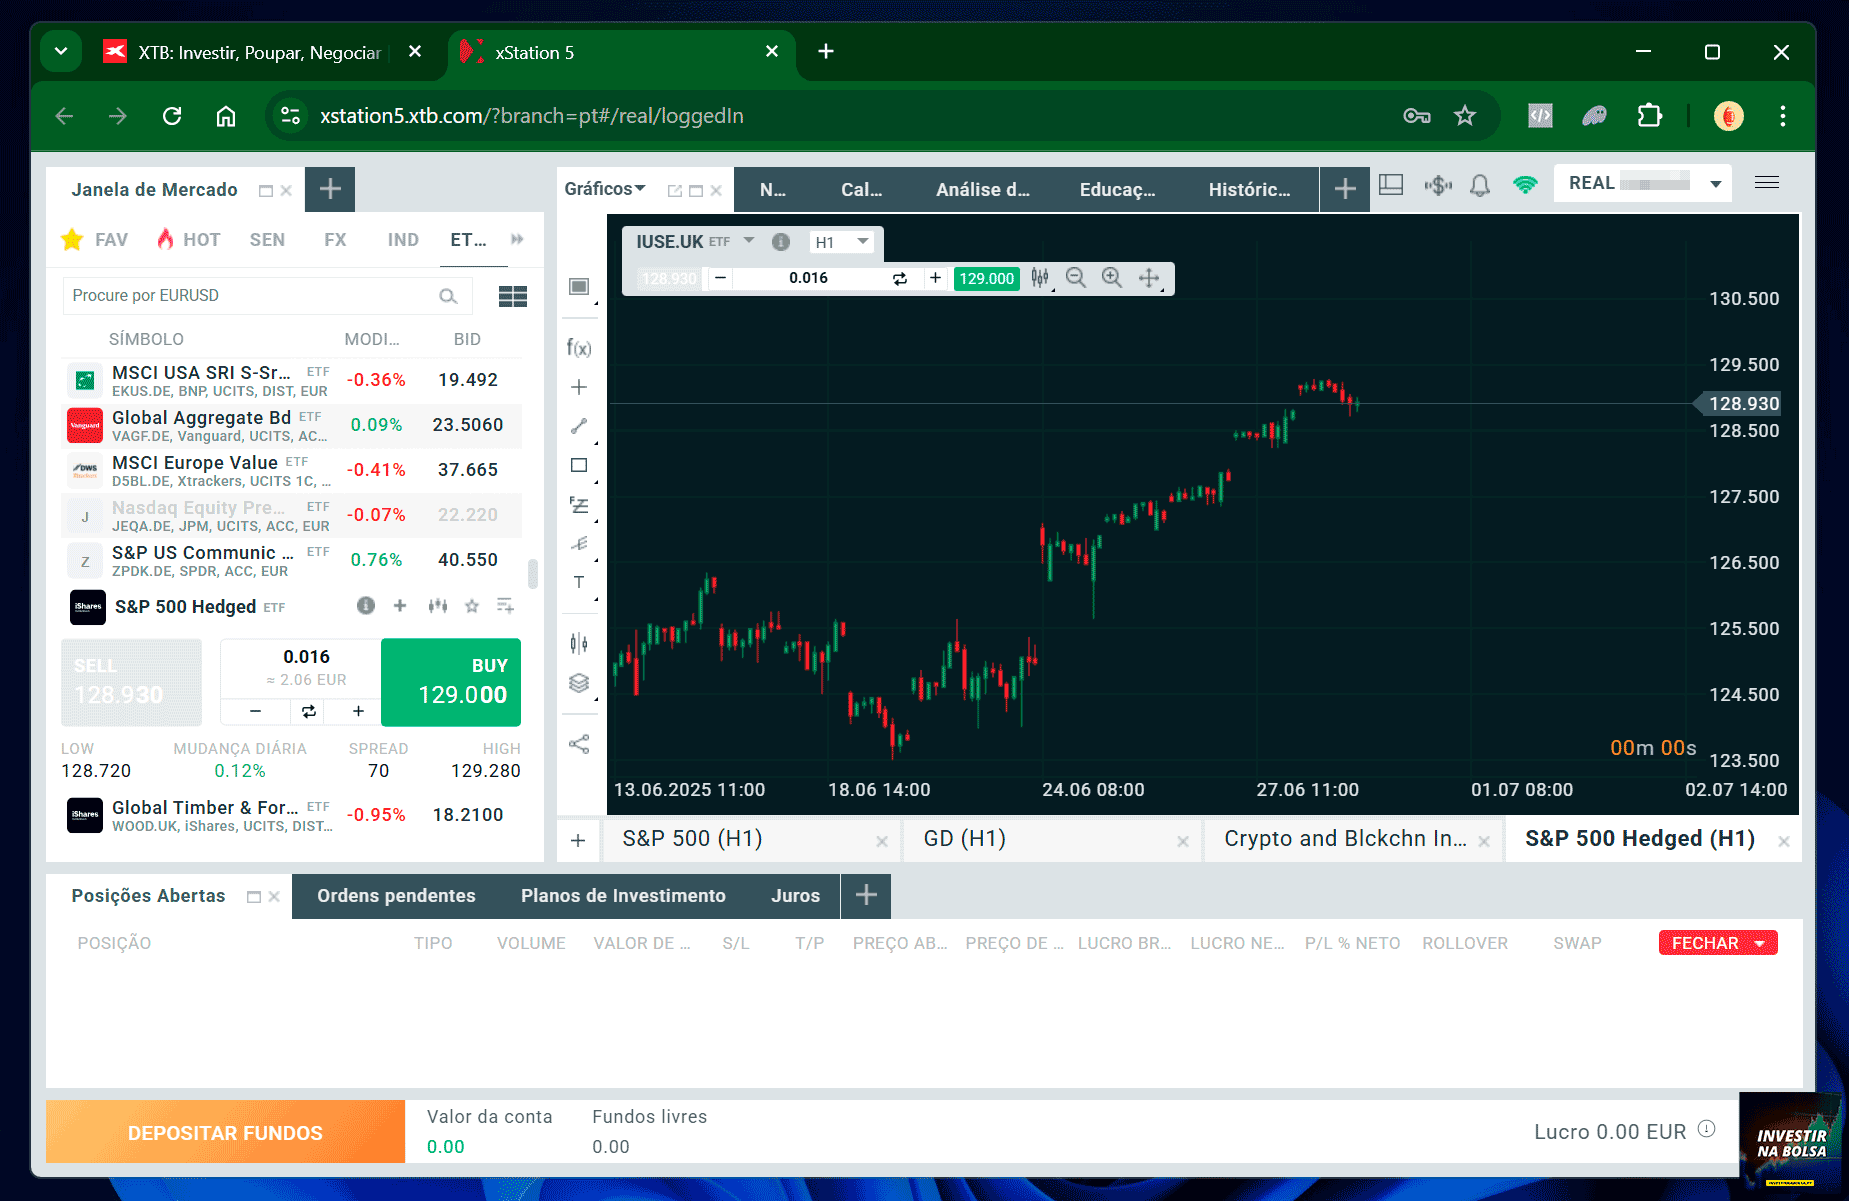This screenshot has width=1849, height=1201.
Task: Open the indicators f(x) tool
Action: click(x=579, y=347)
